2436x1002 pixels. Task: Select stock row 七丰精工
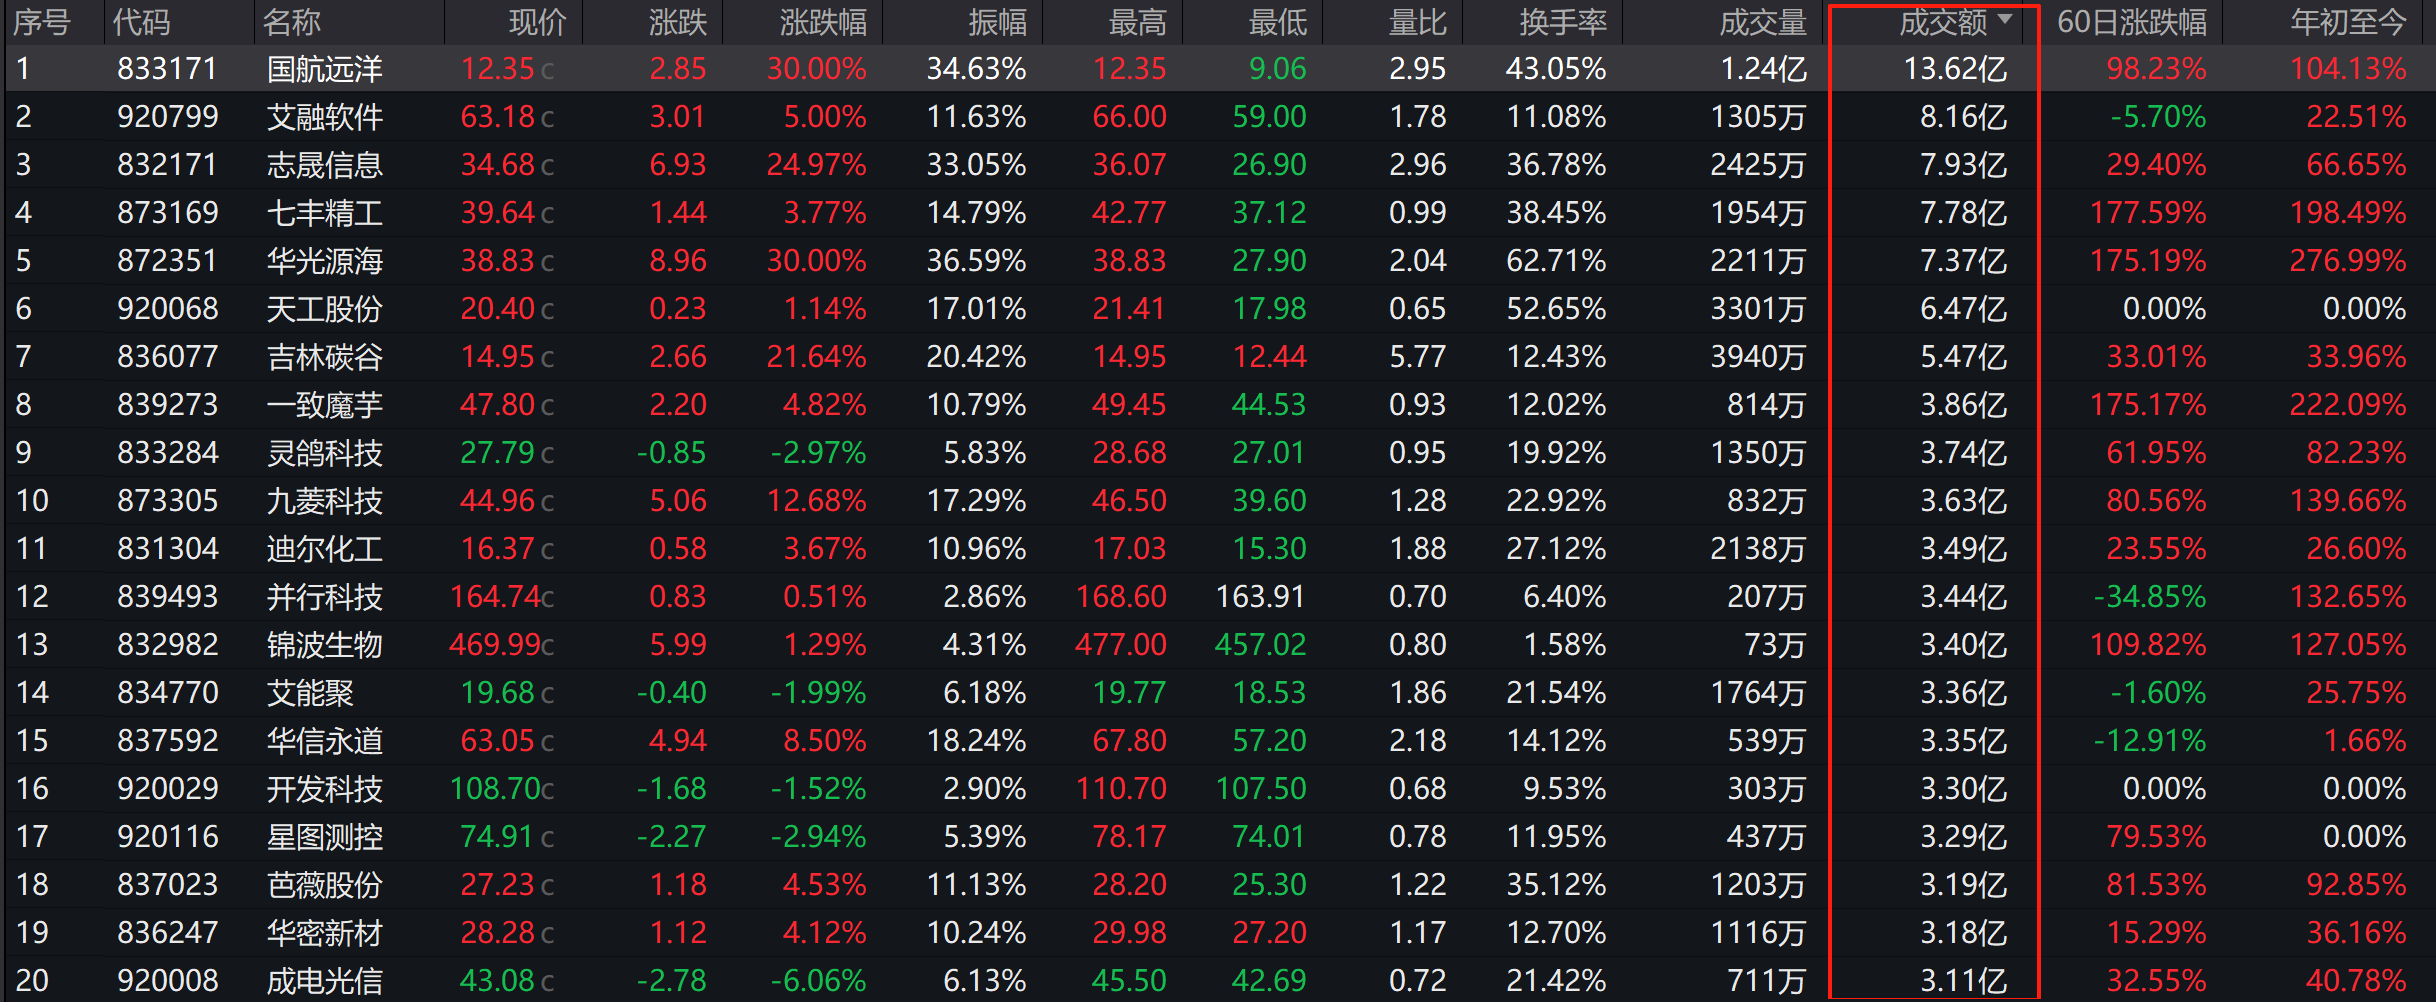(1218, 213)
